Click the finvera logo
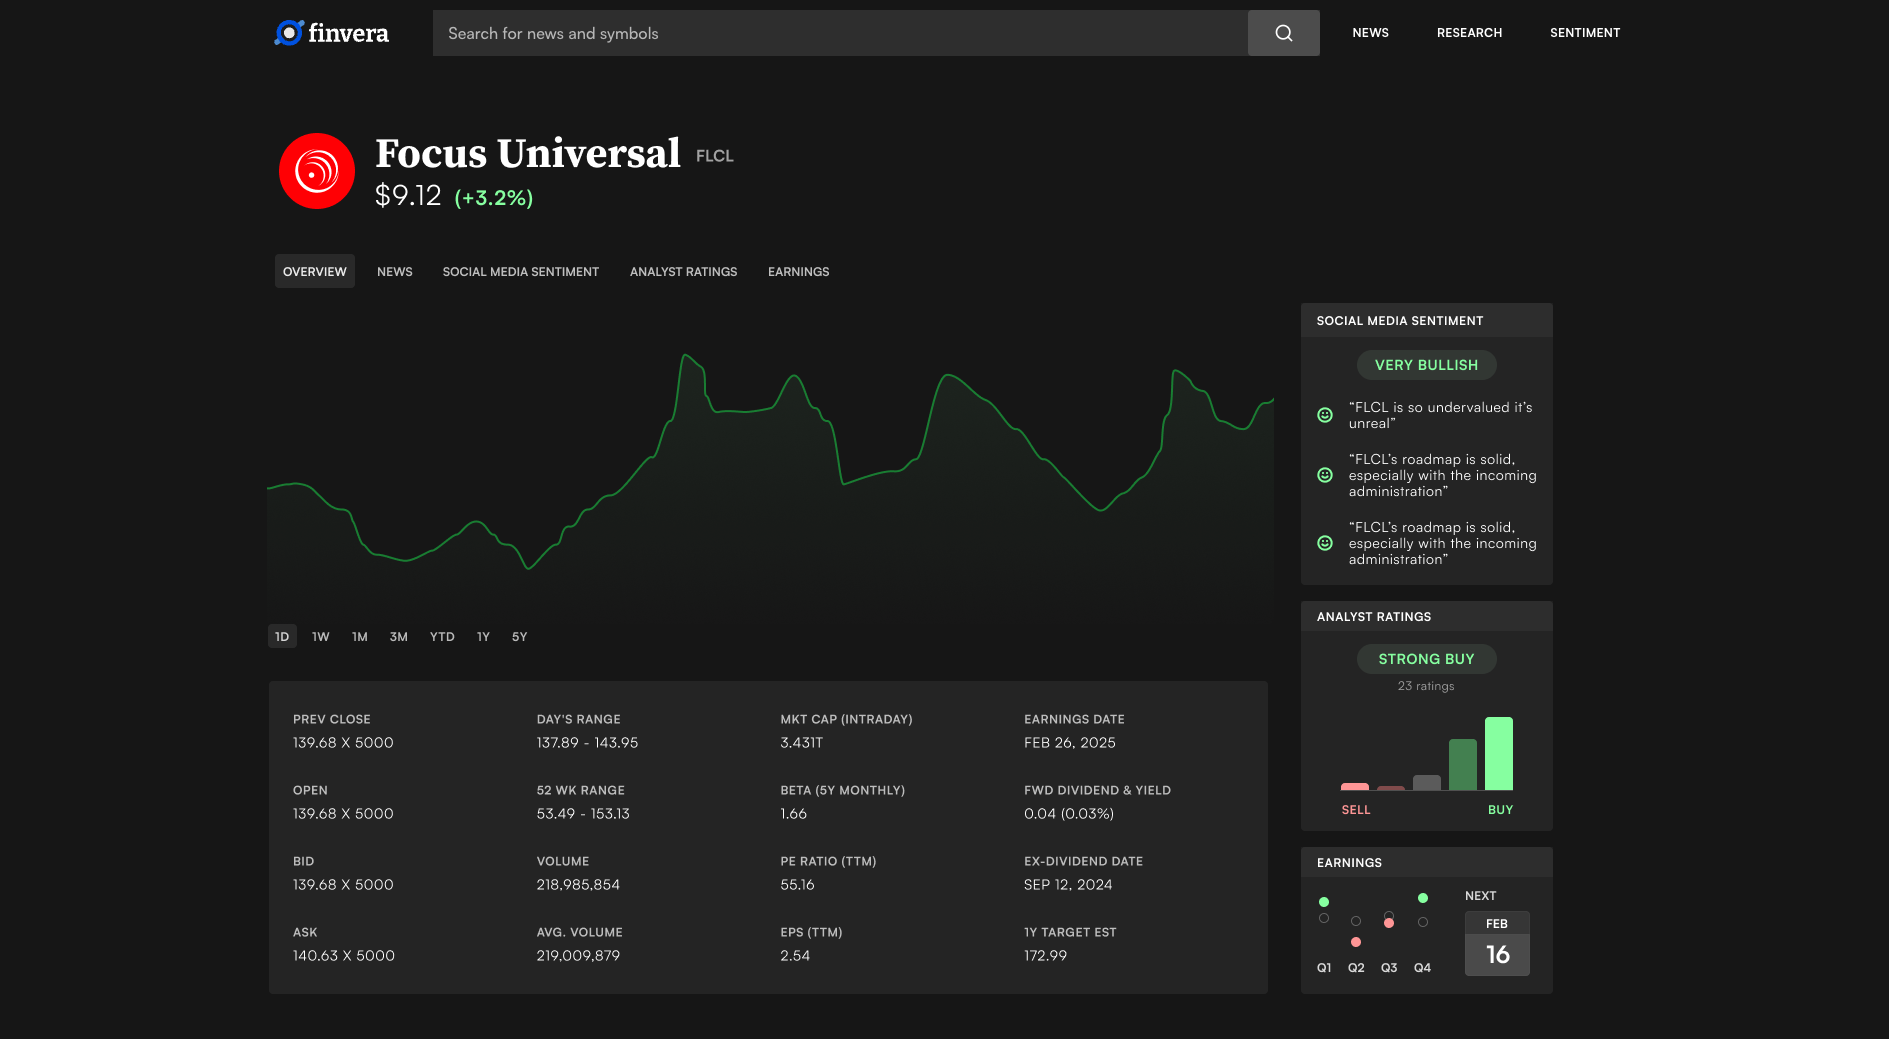 point(331,33)
